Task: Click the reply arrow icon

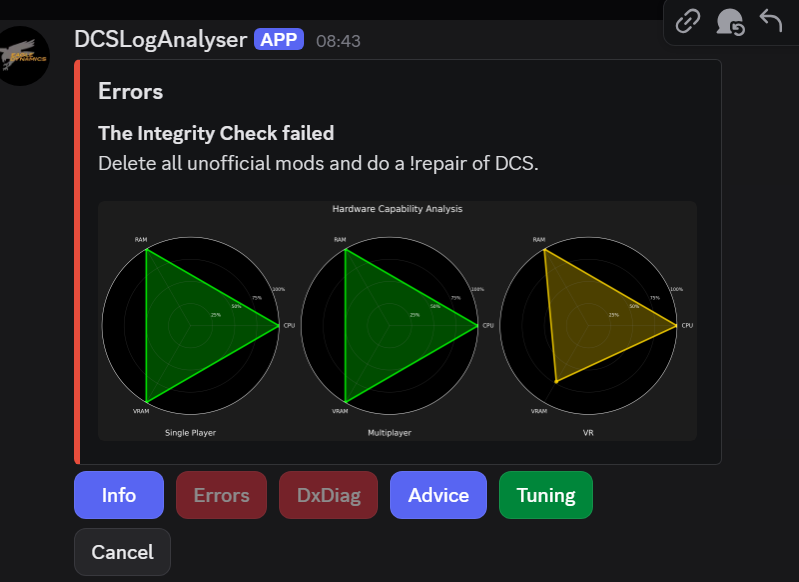Action: pos(770,21)
